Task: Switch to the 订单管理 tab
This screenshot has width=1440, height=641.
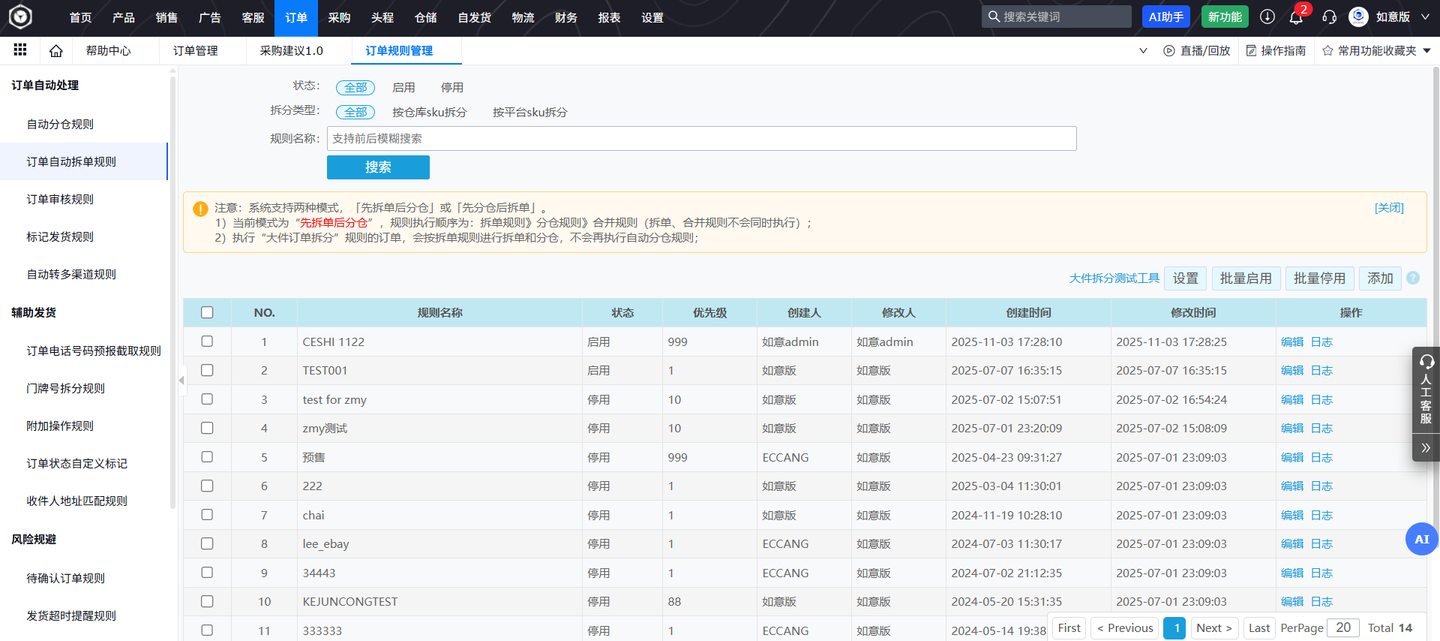Action: click(195, 51)
